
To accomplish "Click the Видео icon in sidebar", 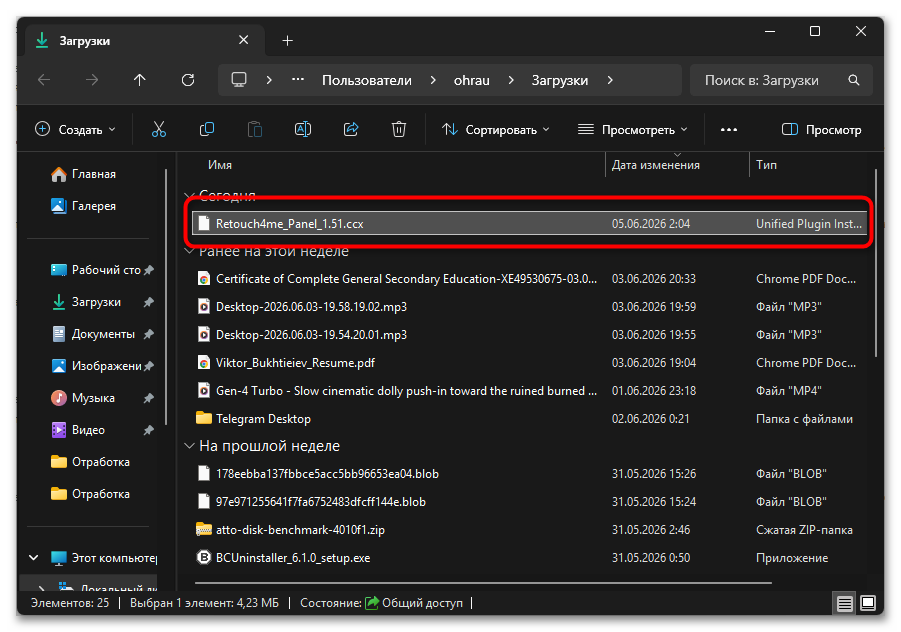I will pos(59,430).
